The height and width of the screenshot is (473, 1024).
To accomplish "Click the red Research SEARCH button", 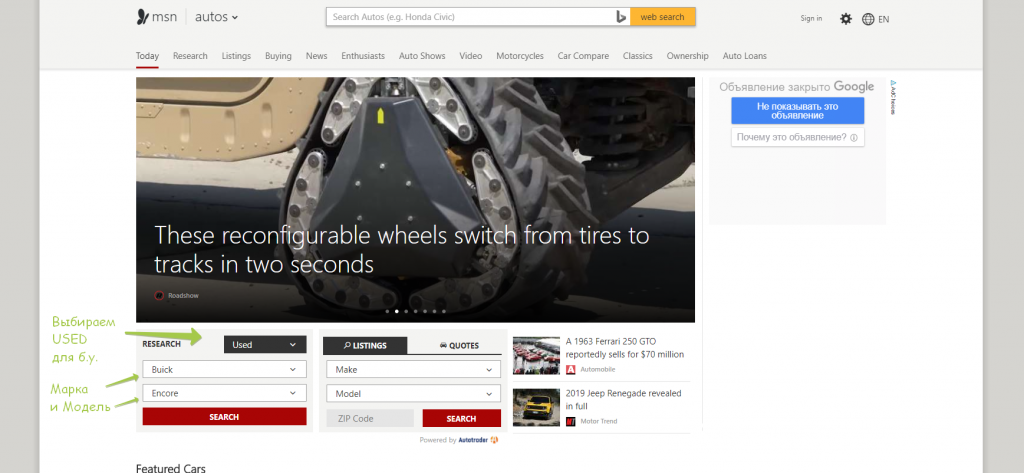I will (x=224, y=417).
